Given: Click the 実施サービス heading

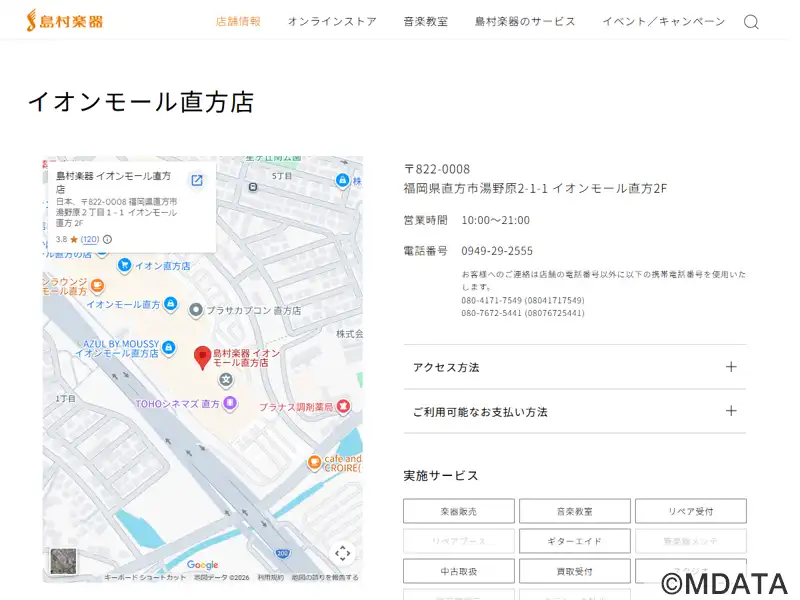Looking at the screenshot, I should [441, 476].
